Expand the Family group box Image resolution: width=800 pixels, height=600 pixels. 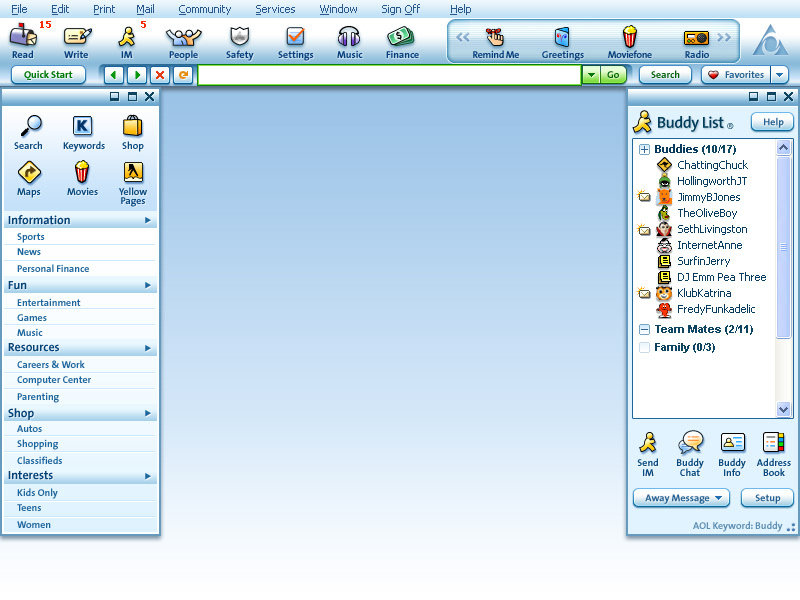coord(644,347)
